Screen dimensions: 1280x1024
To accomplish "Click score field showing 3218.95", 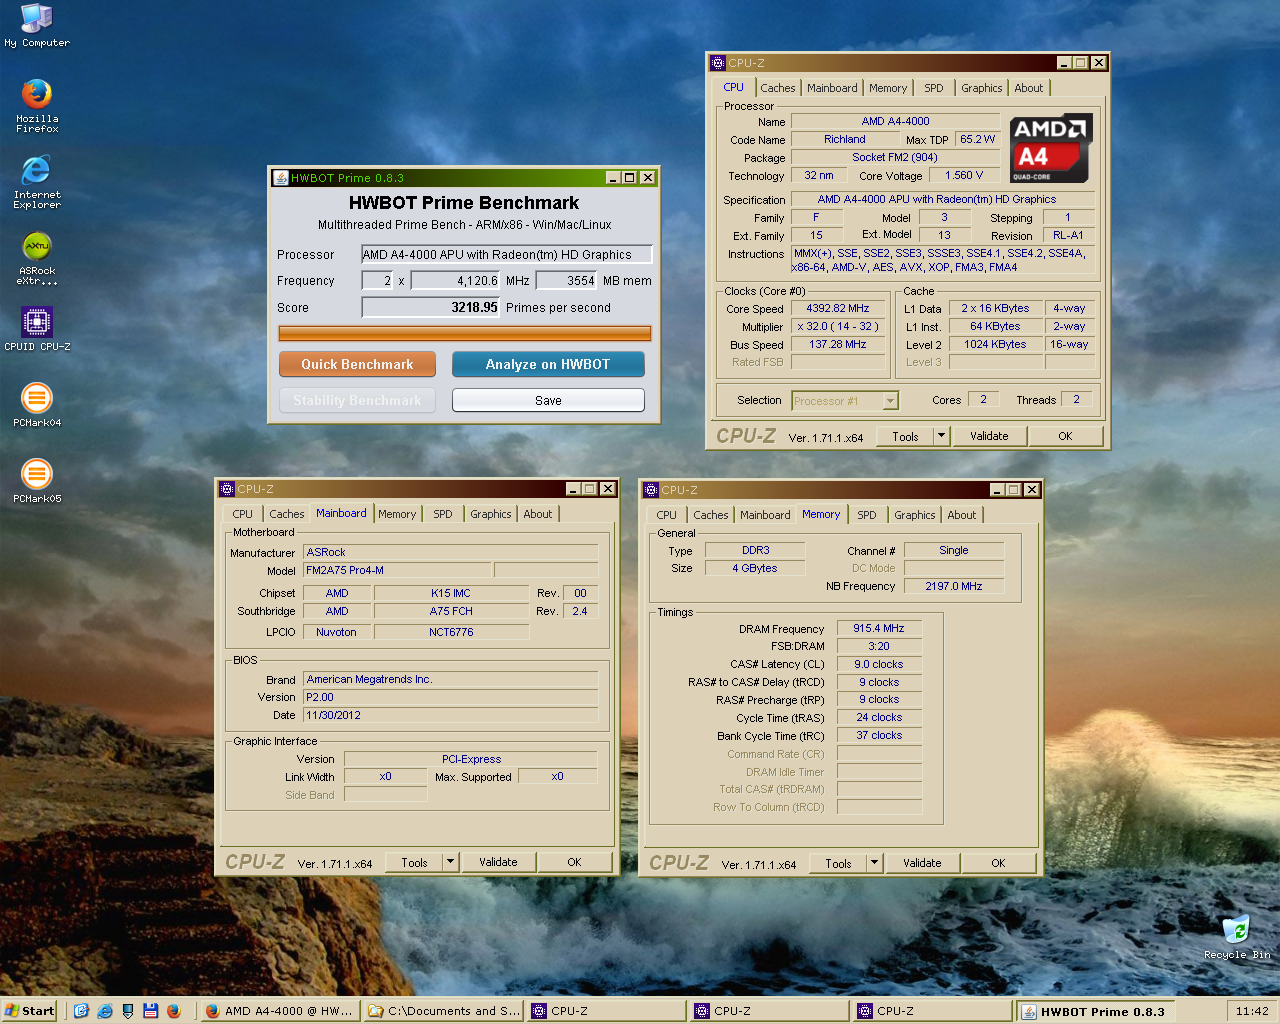I will pyautogui.click(x=431, y=308).
